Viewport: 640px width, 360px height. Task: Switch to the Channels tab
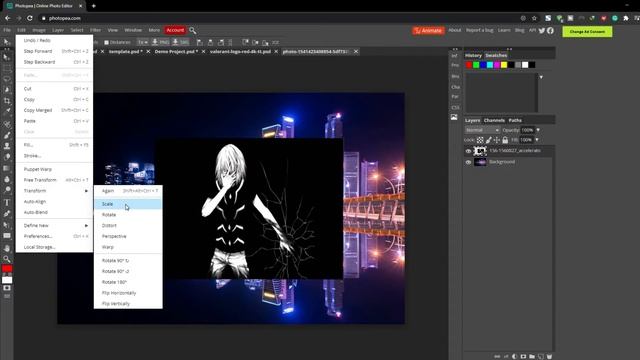tap(494, 120)
